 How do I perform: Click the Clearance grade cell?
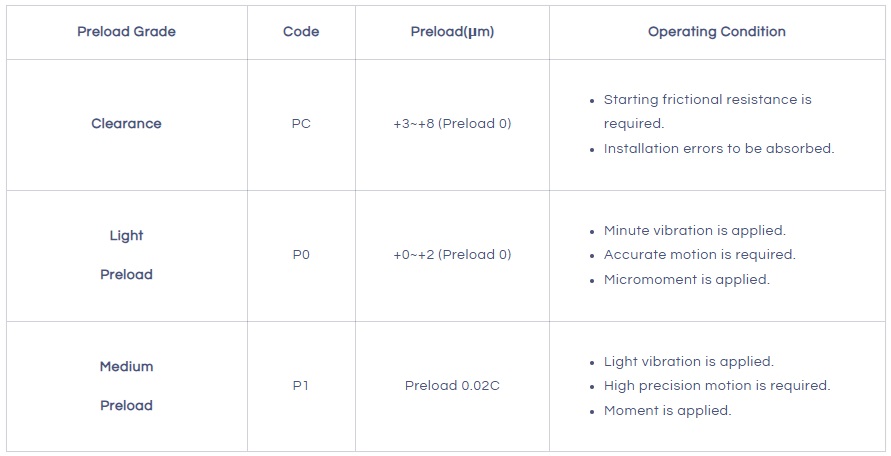pos(126,124)
